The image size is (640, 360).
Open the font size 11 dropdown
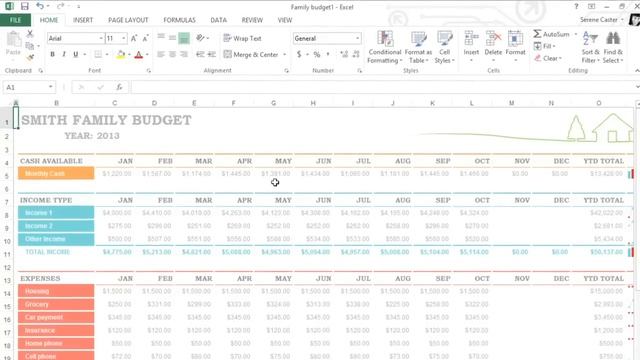coord(124,38)
